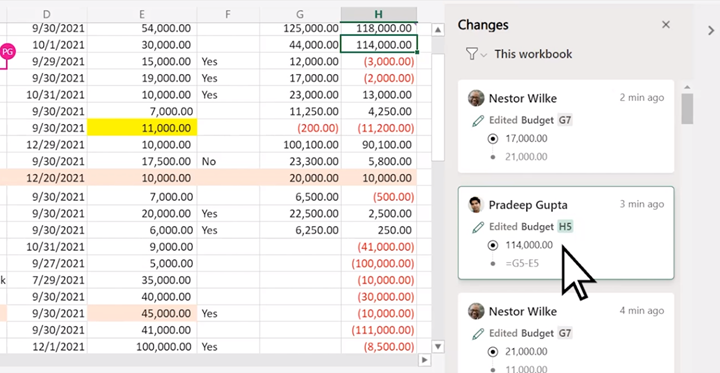Click the previous value 21,000.00 on 2 min card

point(526,157)
